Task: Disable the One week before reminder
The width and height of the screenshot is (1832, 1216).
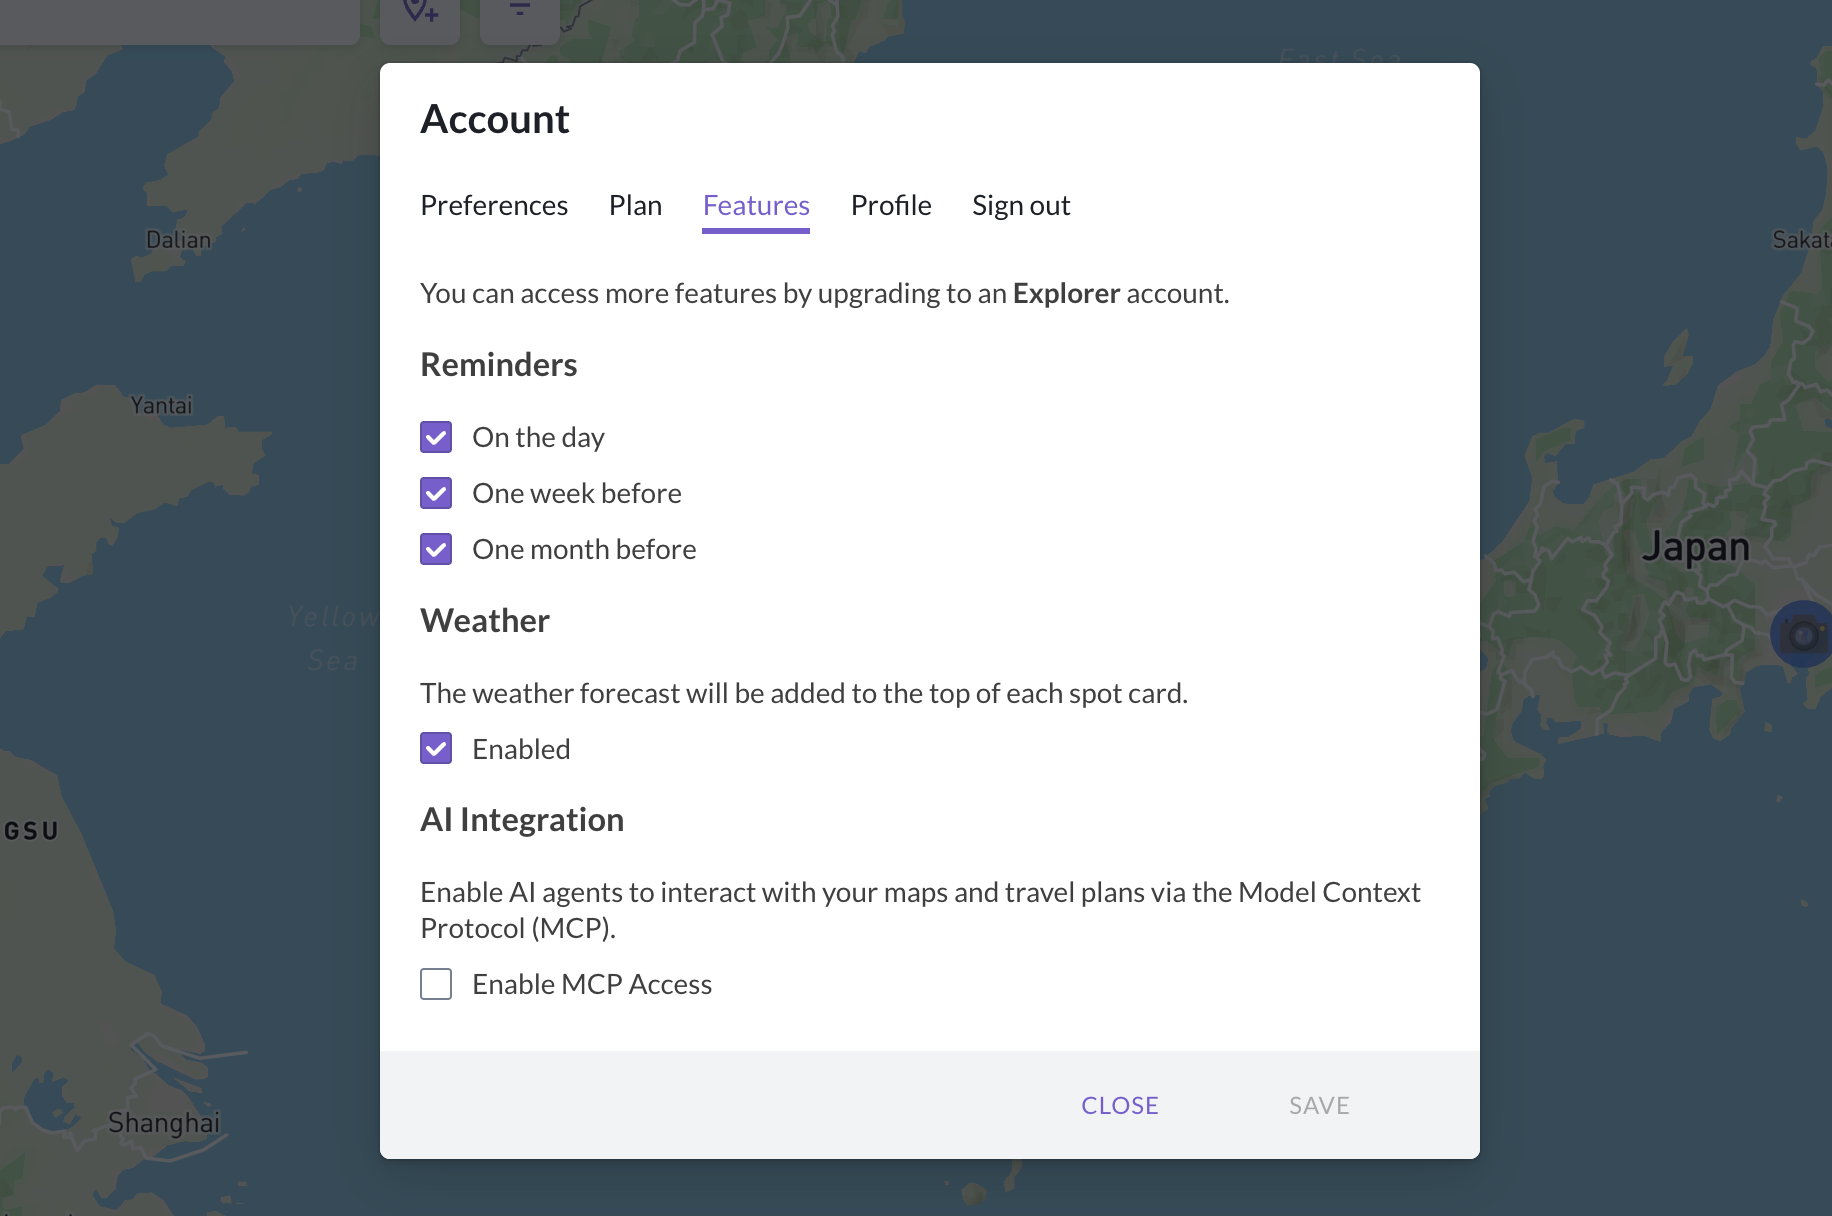Action: point(436,493)
